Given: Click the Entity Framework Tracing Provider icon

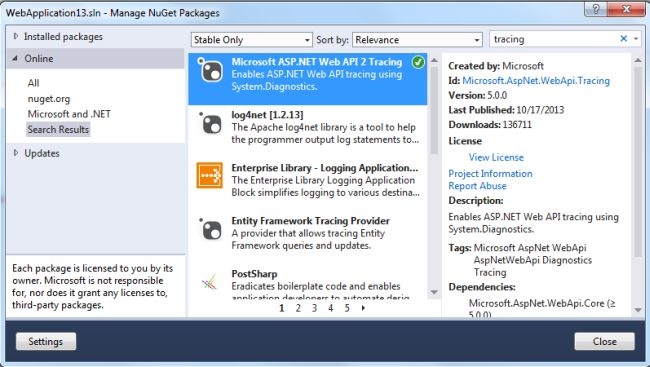Looking at the screenshot, I should click(x=211, y=229).
